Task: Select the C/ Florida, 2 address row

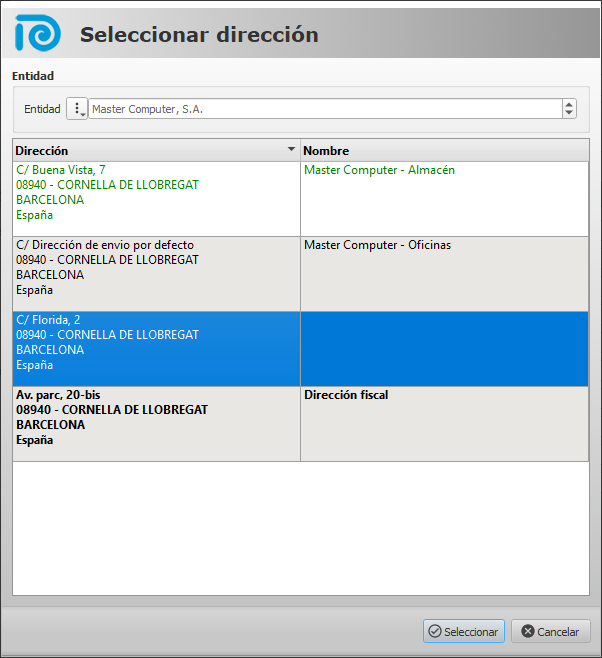Action: (x=156, y=342)
